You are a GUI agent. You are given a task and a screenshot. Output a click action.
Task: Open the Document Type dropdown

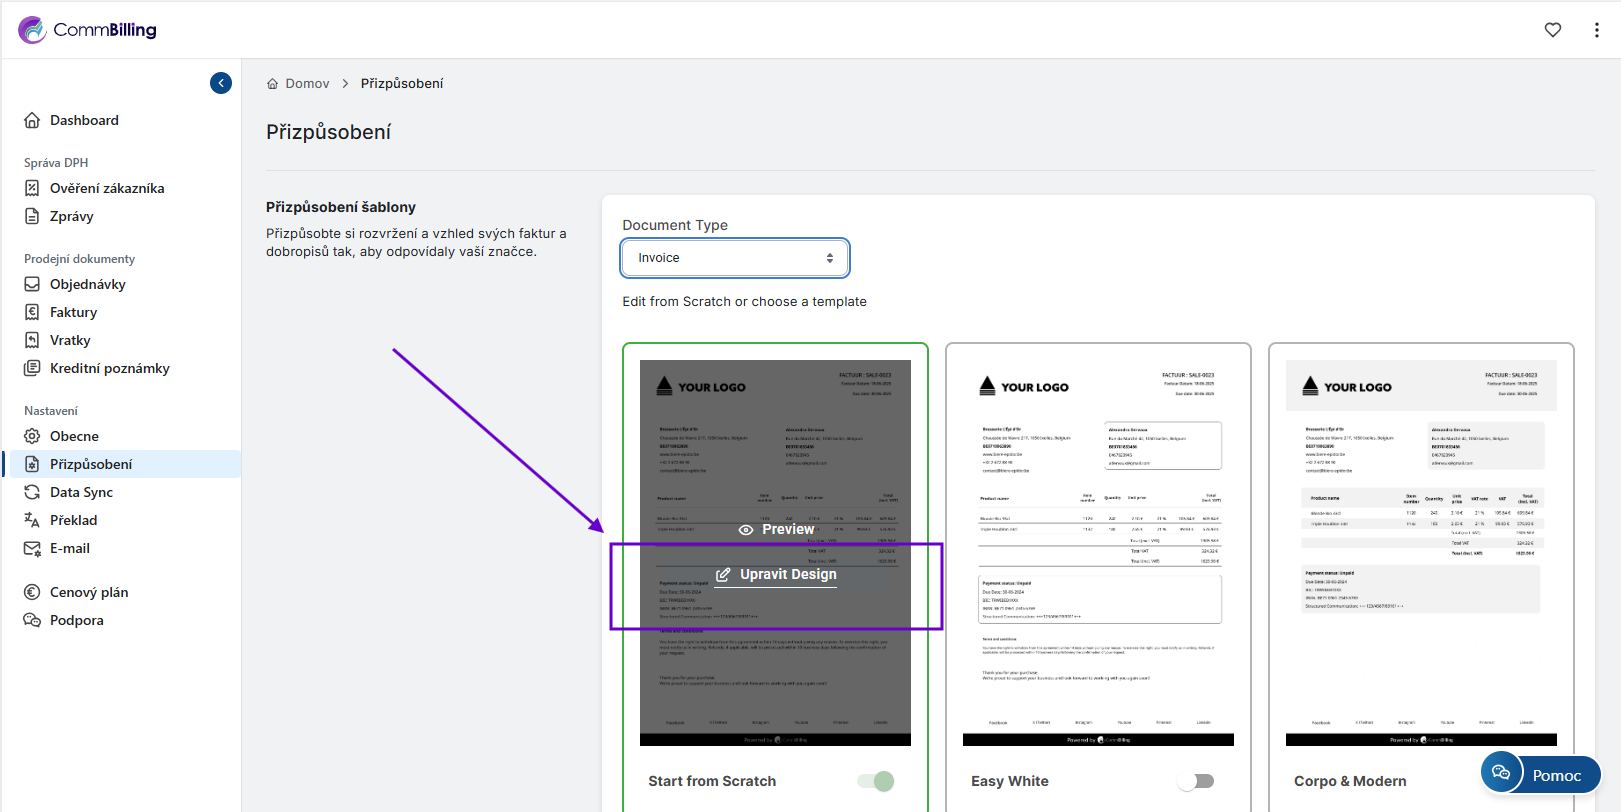coord(735,258)
